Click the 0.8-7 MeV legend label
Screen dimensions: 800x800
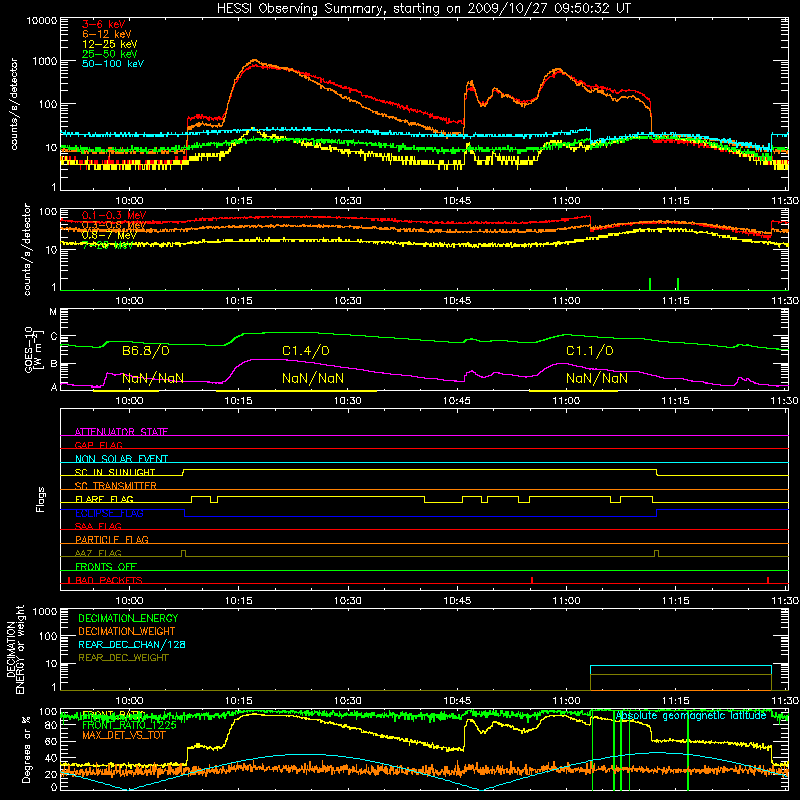point(109,235)
